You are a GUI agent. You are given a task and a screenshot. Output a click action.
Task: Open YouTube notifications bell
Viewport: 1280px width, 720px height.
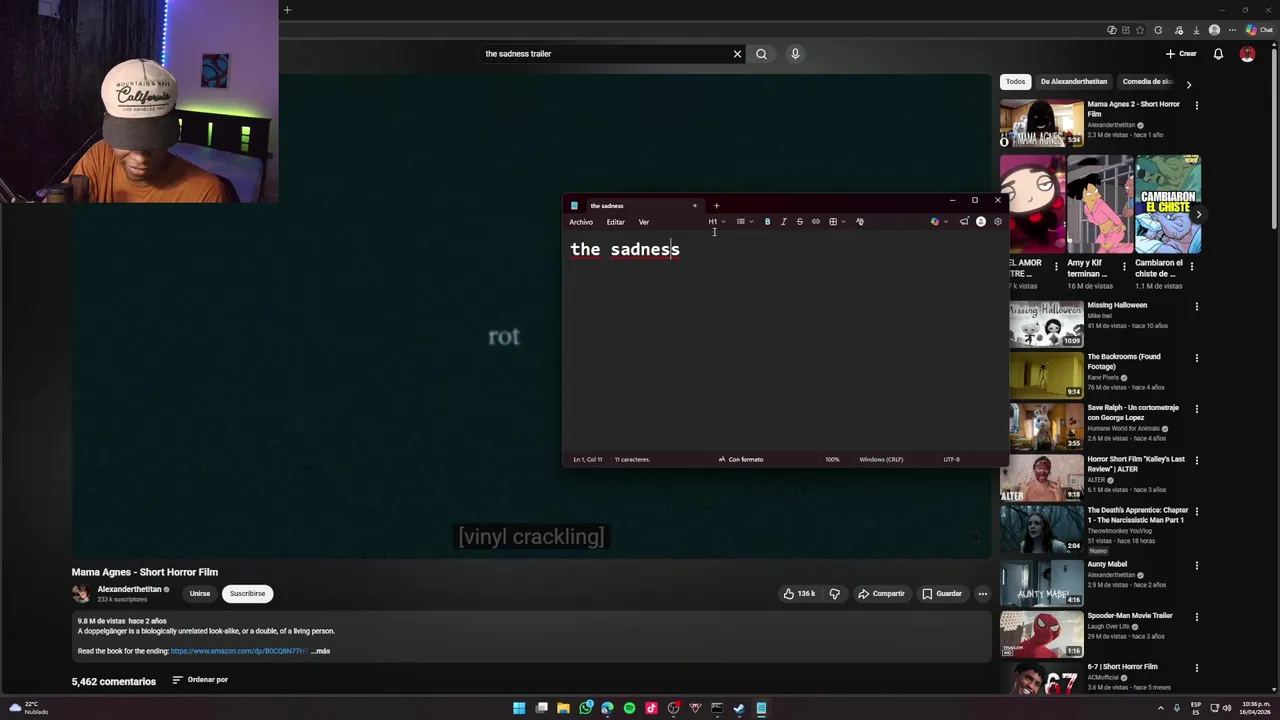click(1218, 54)
